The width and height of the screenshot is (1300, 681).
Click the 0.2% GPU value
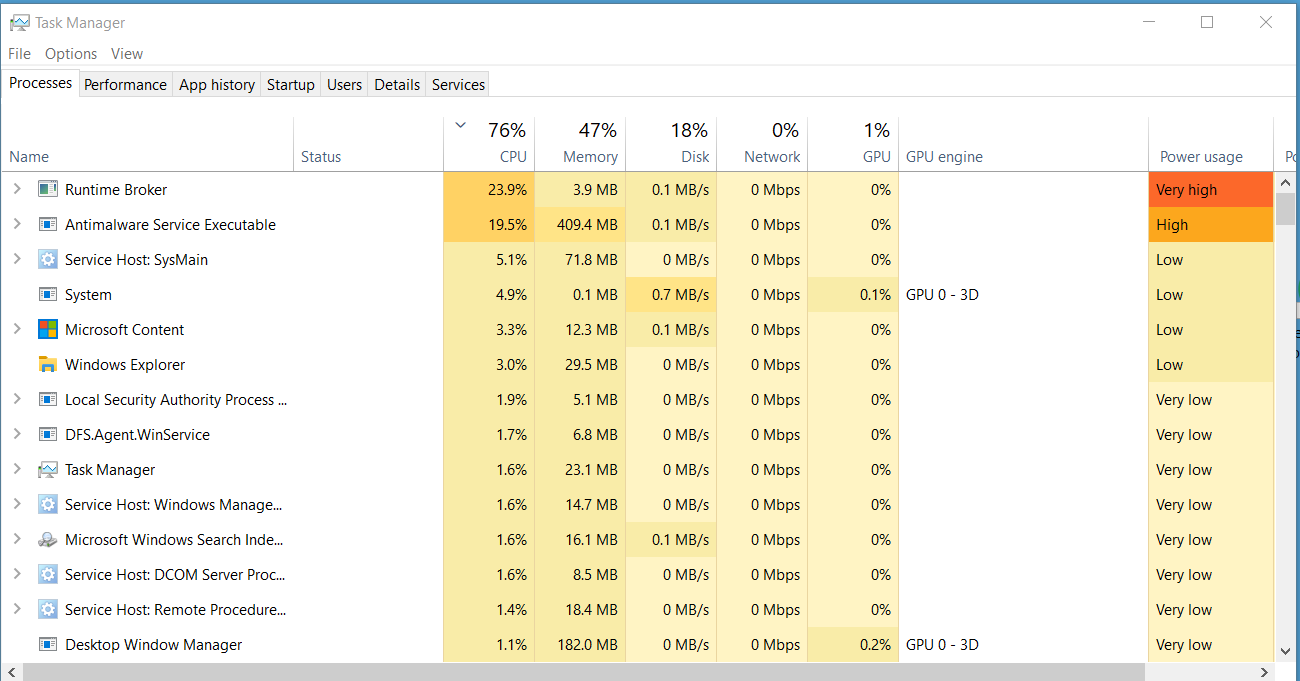coord(874,644)
